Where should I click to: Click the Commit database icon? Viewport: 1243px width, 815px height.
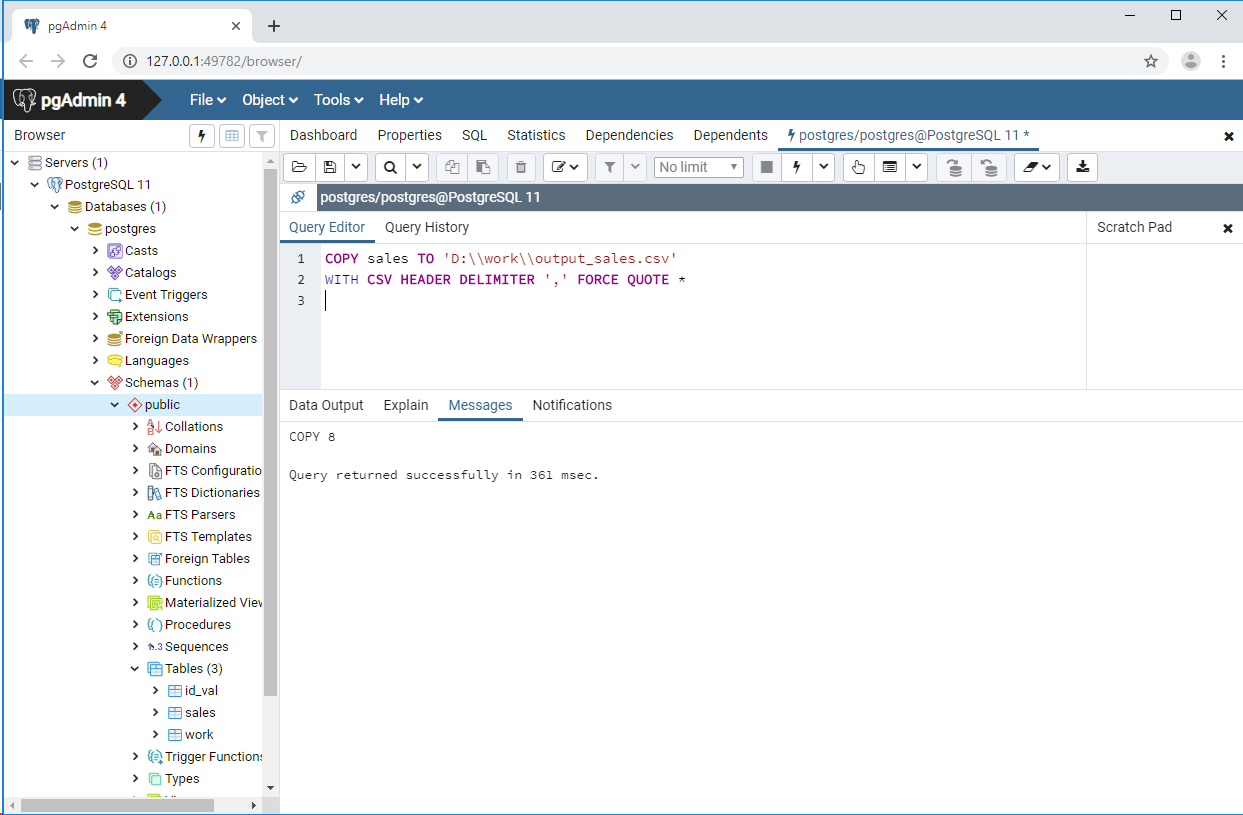pyautogui.click(x=954, y=167)
